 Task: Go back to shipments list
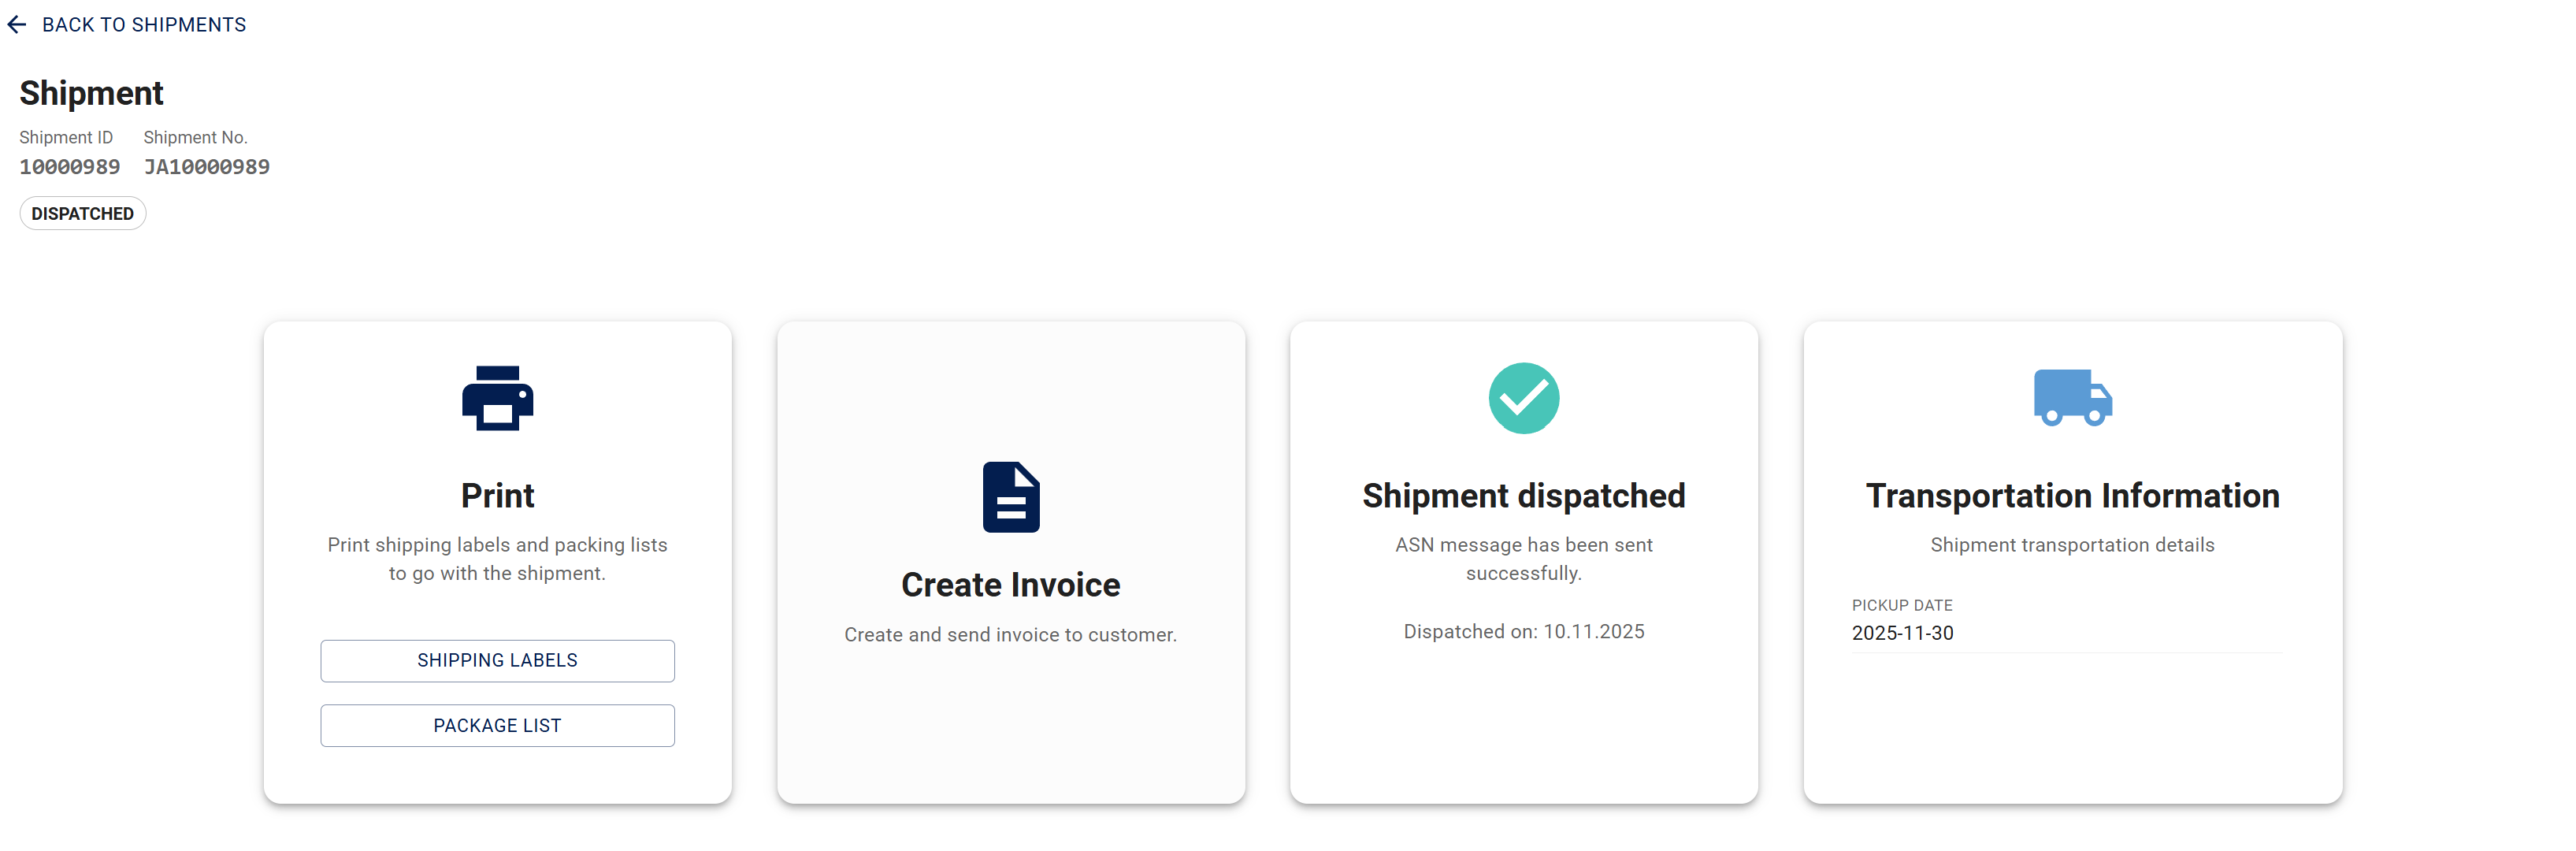click(143, 25)
